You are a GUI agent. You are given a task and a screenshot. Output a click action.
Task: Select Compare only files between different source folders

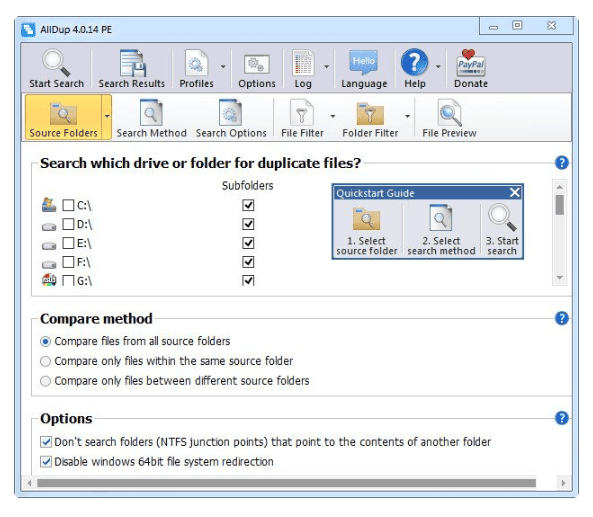point(45,381)
